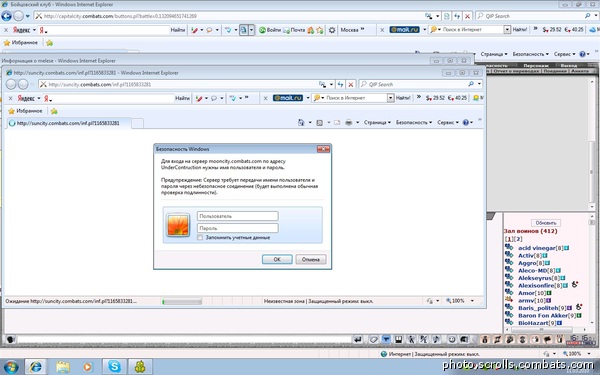Click the chat message input field
The width and height of the screenshot is (600, 375).
click(x=184, y=339)
